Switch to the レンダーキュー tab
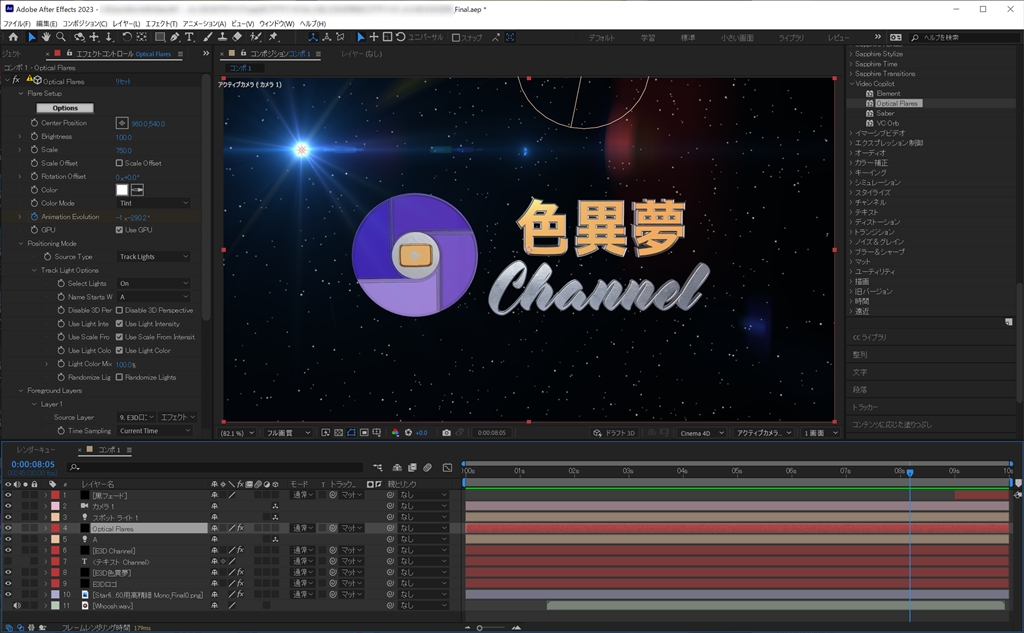Image resolution: width=1024 pixels, height=633 pixels. (x=35, y=450)
